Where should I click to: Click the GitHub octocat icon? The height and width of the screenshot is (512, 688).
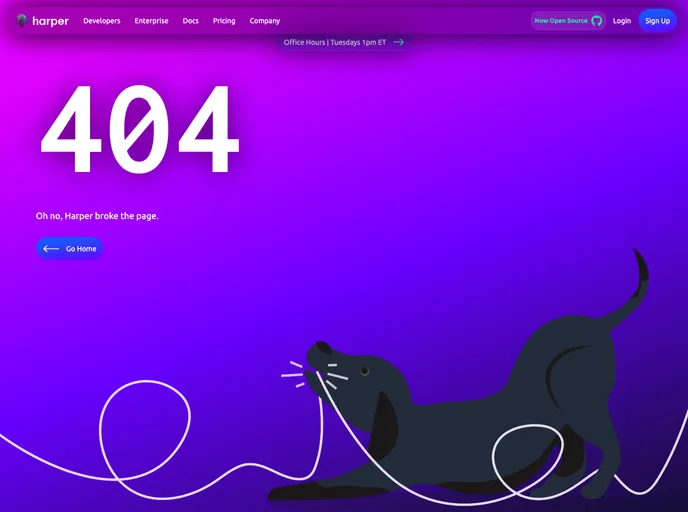click(597, 20)
